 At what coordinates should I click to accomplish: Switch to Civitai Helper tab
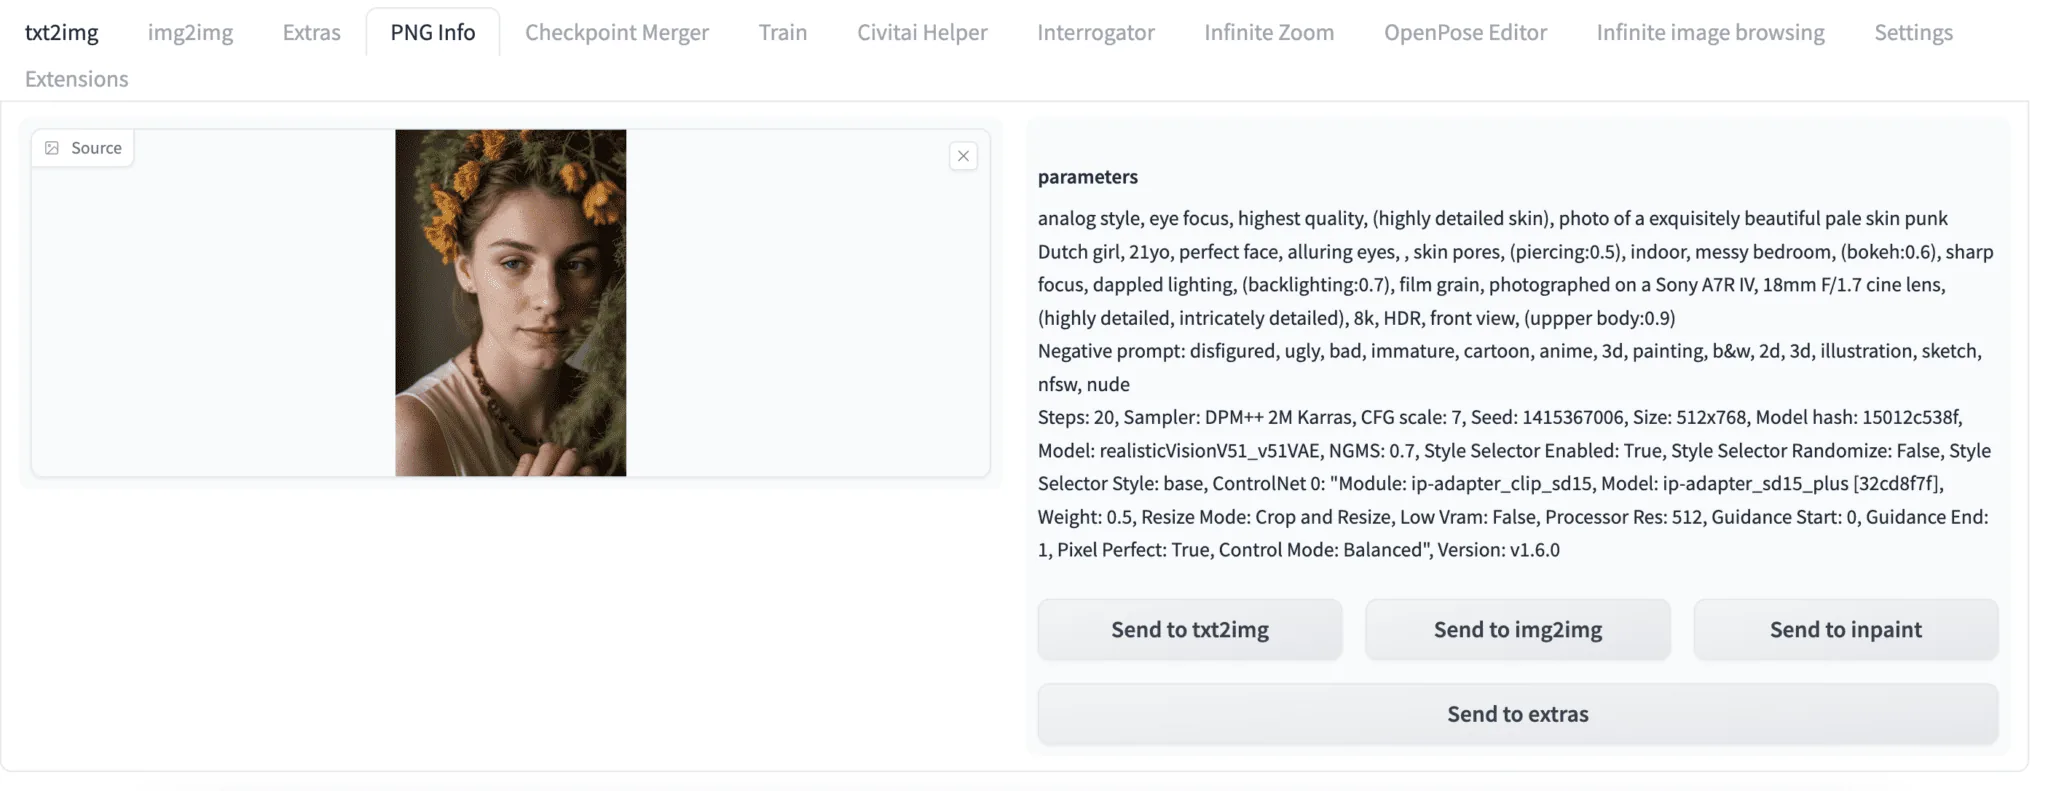pos(921,32)
